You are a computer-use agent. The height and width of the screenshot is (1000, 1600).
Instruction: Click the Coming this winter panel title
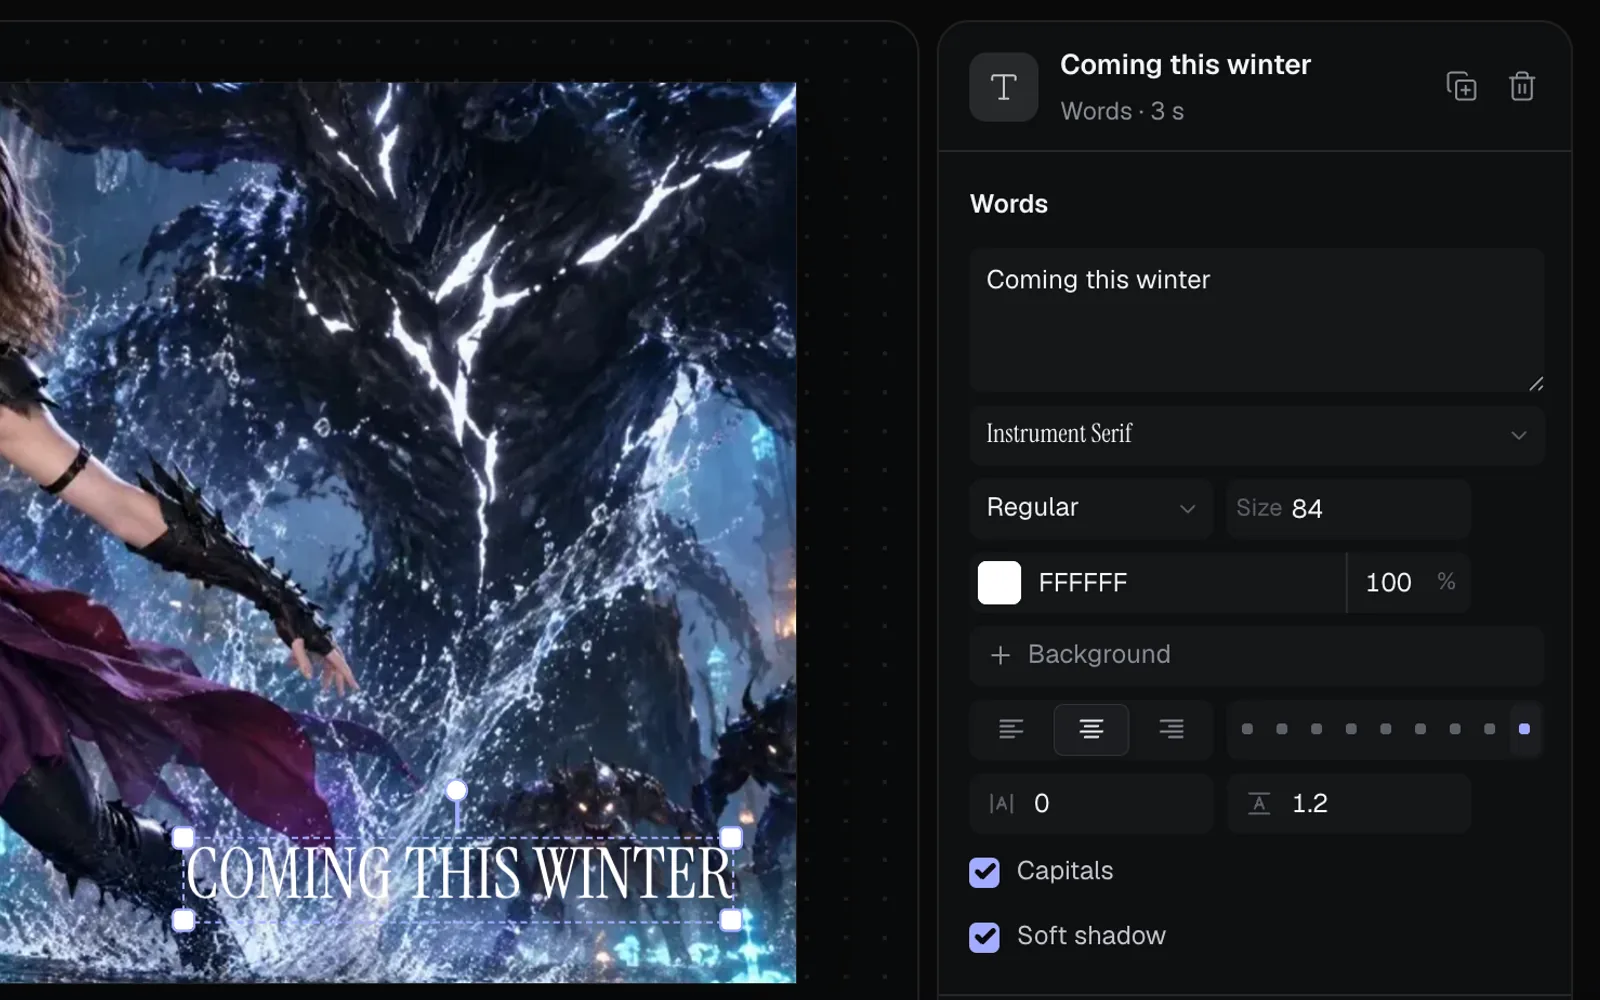[x=1185, y=65]
